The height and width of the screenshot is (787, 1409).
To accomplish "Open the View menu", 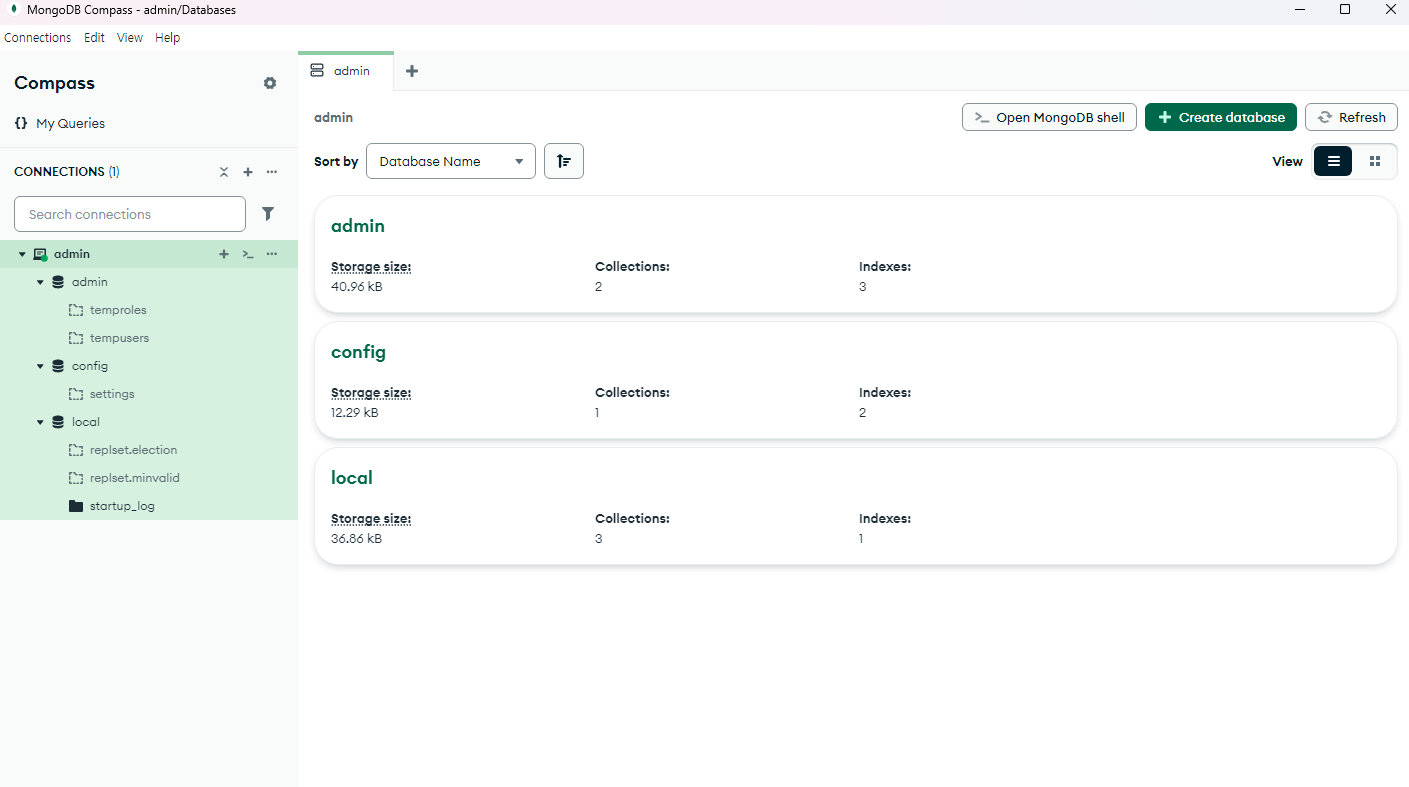I will (x=130, y=37).
